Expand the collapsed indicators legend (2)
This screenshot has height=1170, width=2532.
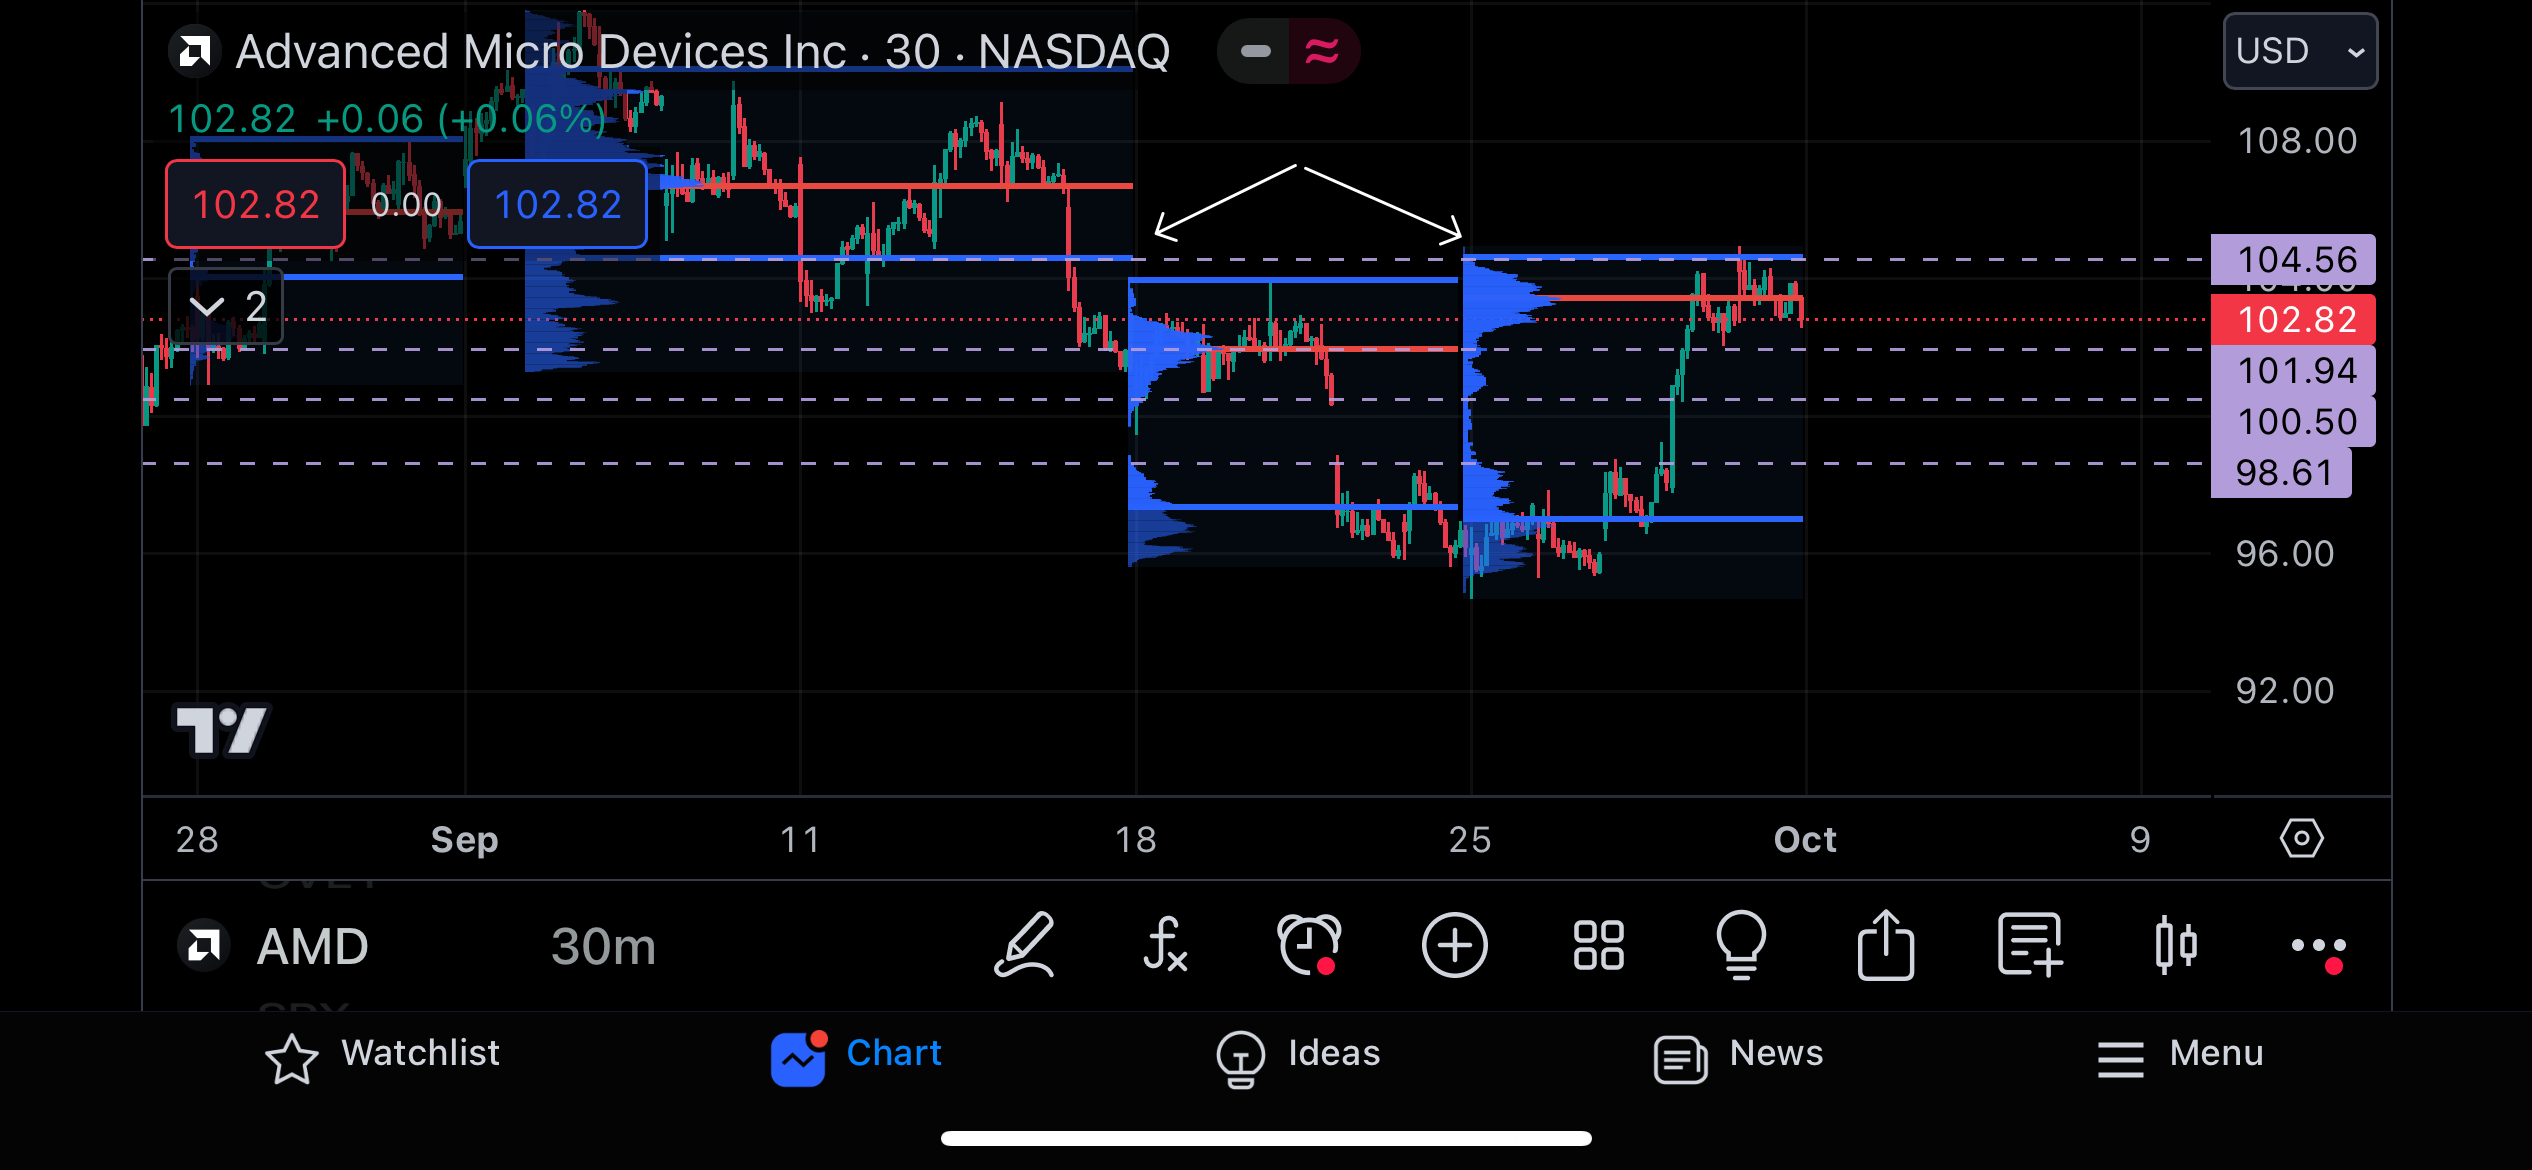pyautogui.click(x=226, y=306)
